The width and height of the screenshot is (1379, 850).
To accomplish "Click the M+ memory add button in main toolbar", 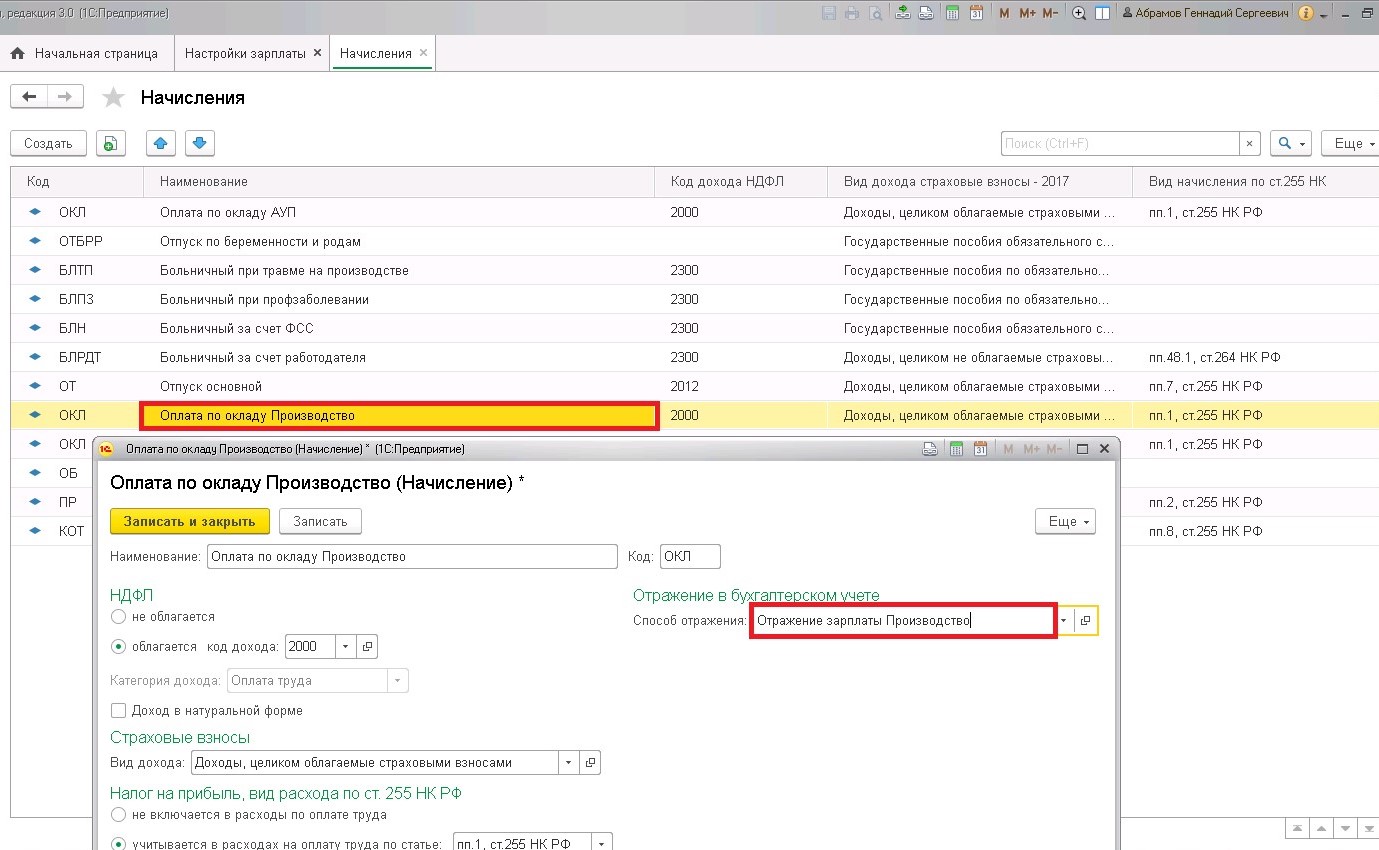I will click(x=1027, y=13).
